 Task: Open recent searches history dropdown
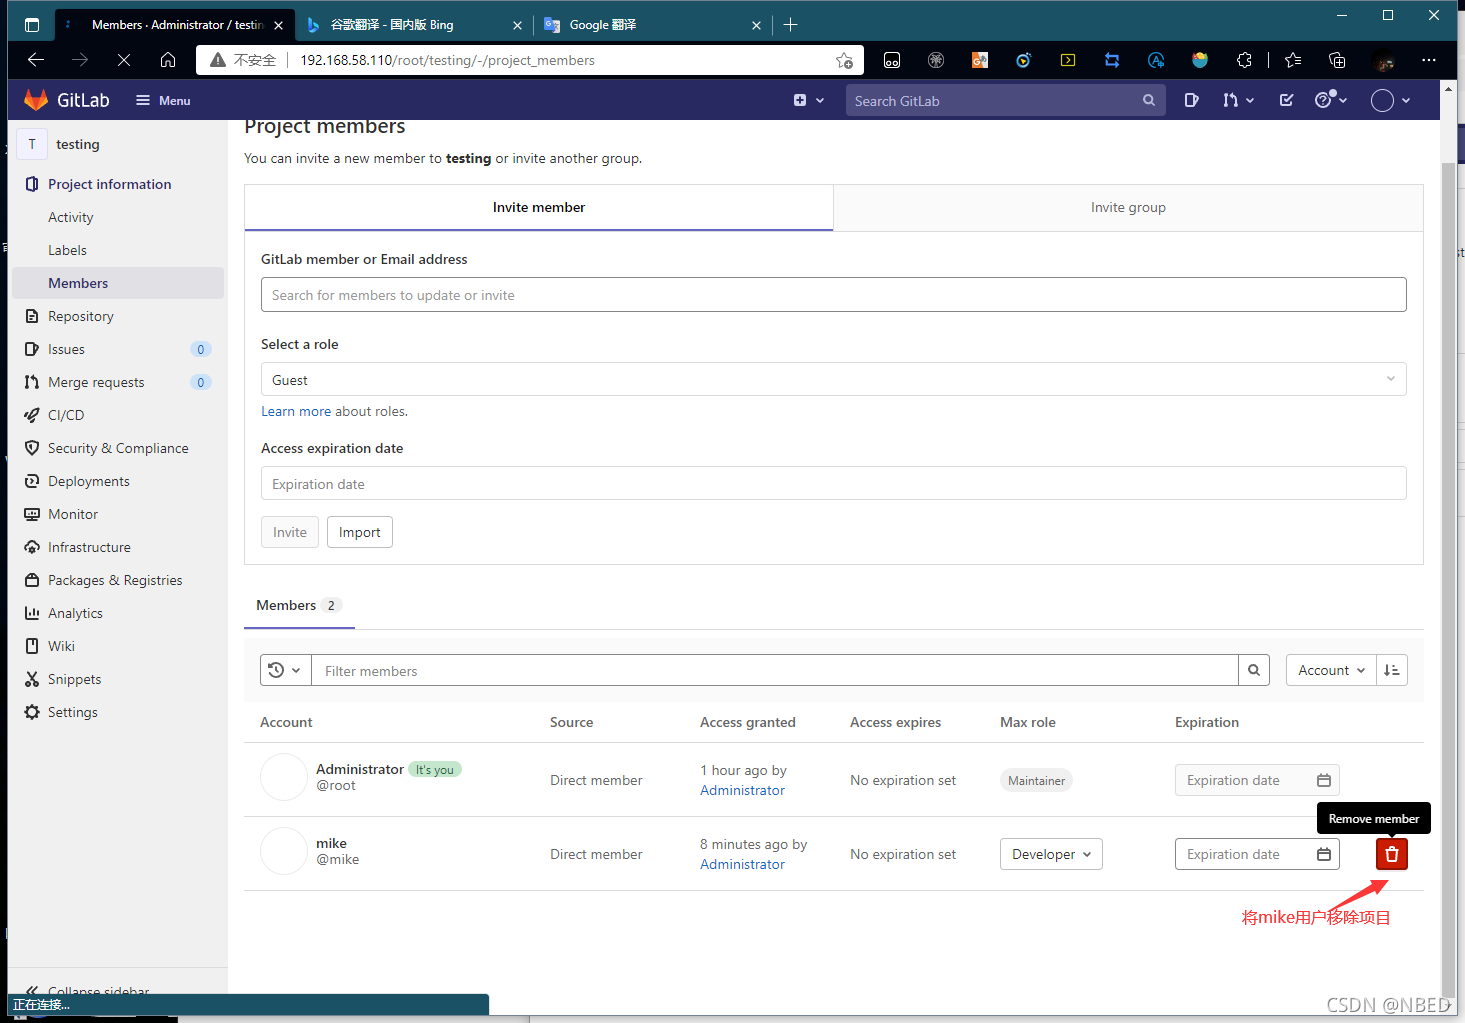[x=286, y=670]
